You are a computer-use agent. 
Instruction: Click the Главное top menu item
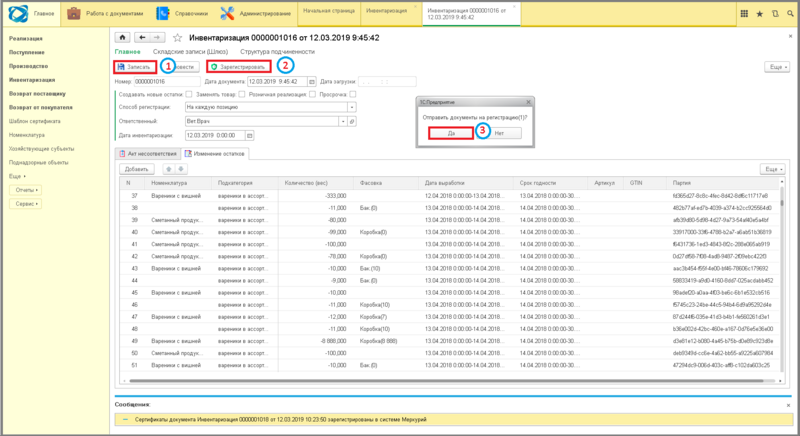[44, 14]
